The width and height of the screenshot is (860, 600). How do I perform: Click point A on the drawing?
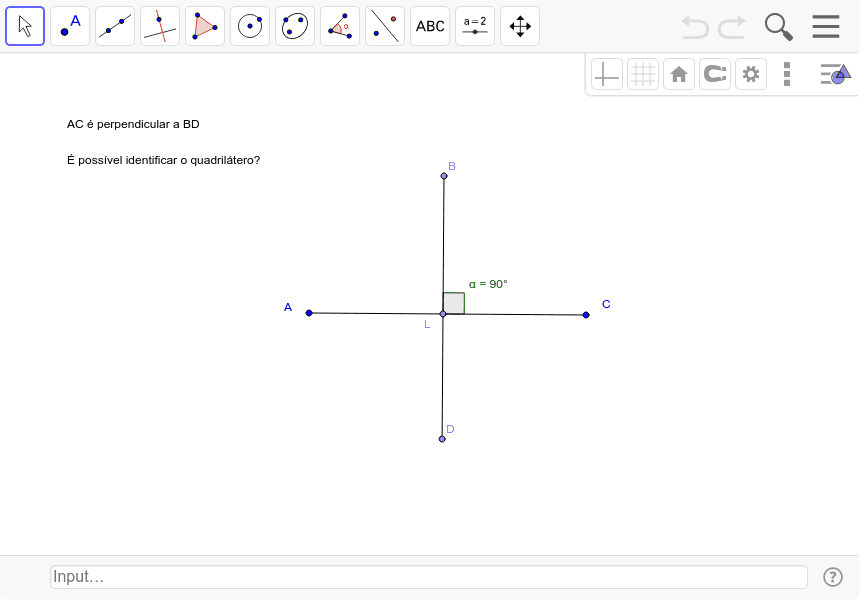point(309,313)
